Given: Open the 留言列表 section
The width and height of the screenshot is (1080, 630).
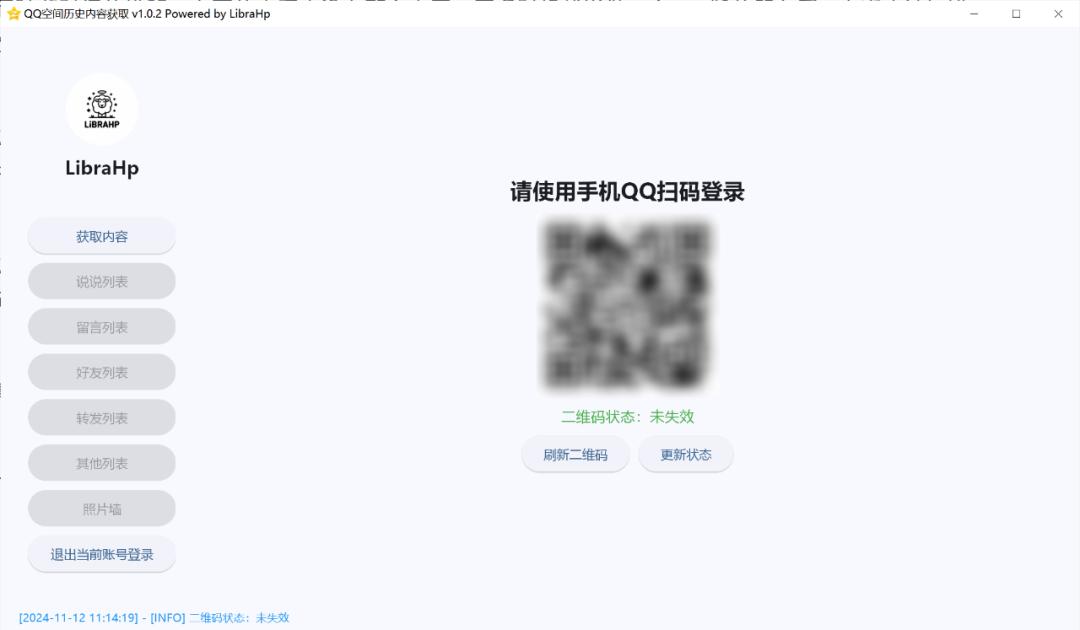Looking at the screenshot, I should (101, 326).
